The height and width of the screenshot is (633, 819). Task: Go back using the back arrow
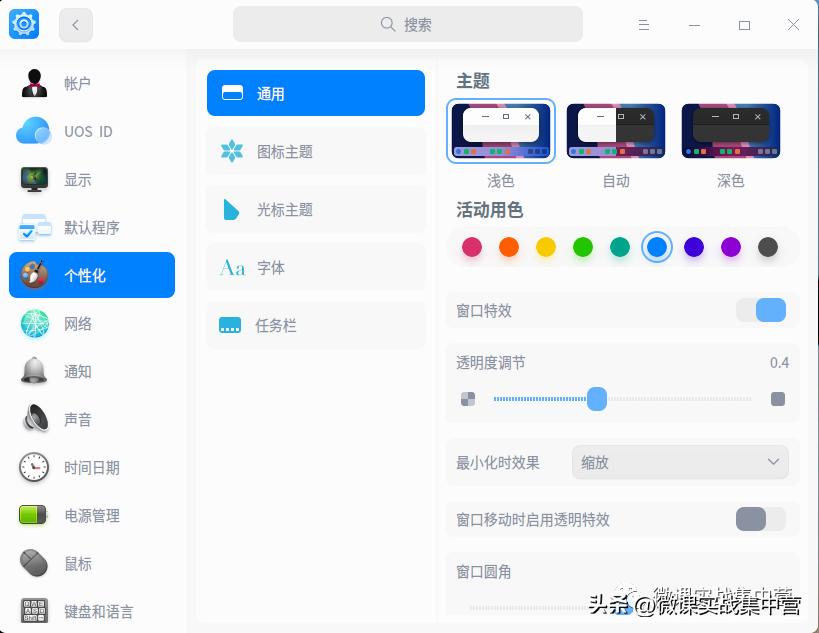pos(76,24)
